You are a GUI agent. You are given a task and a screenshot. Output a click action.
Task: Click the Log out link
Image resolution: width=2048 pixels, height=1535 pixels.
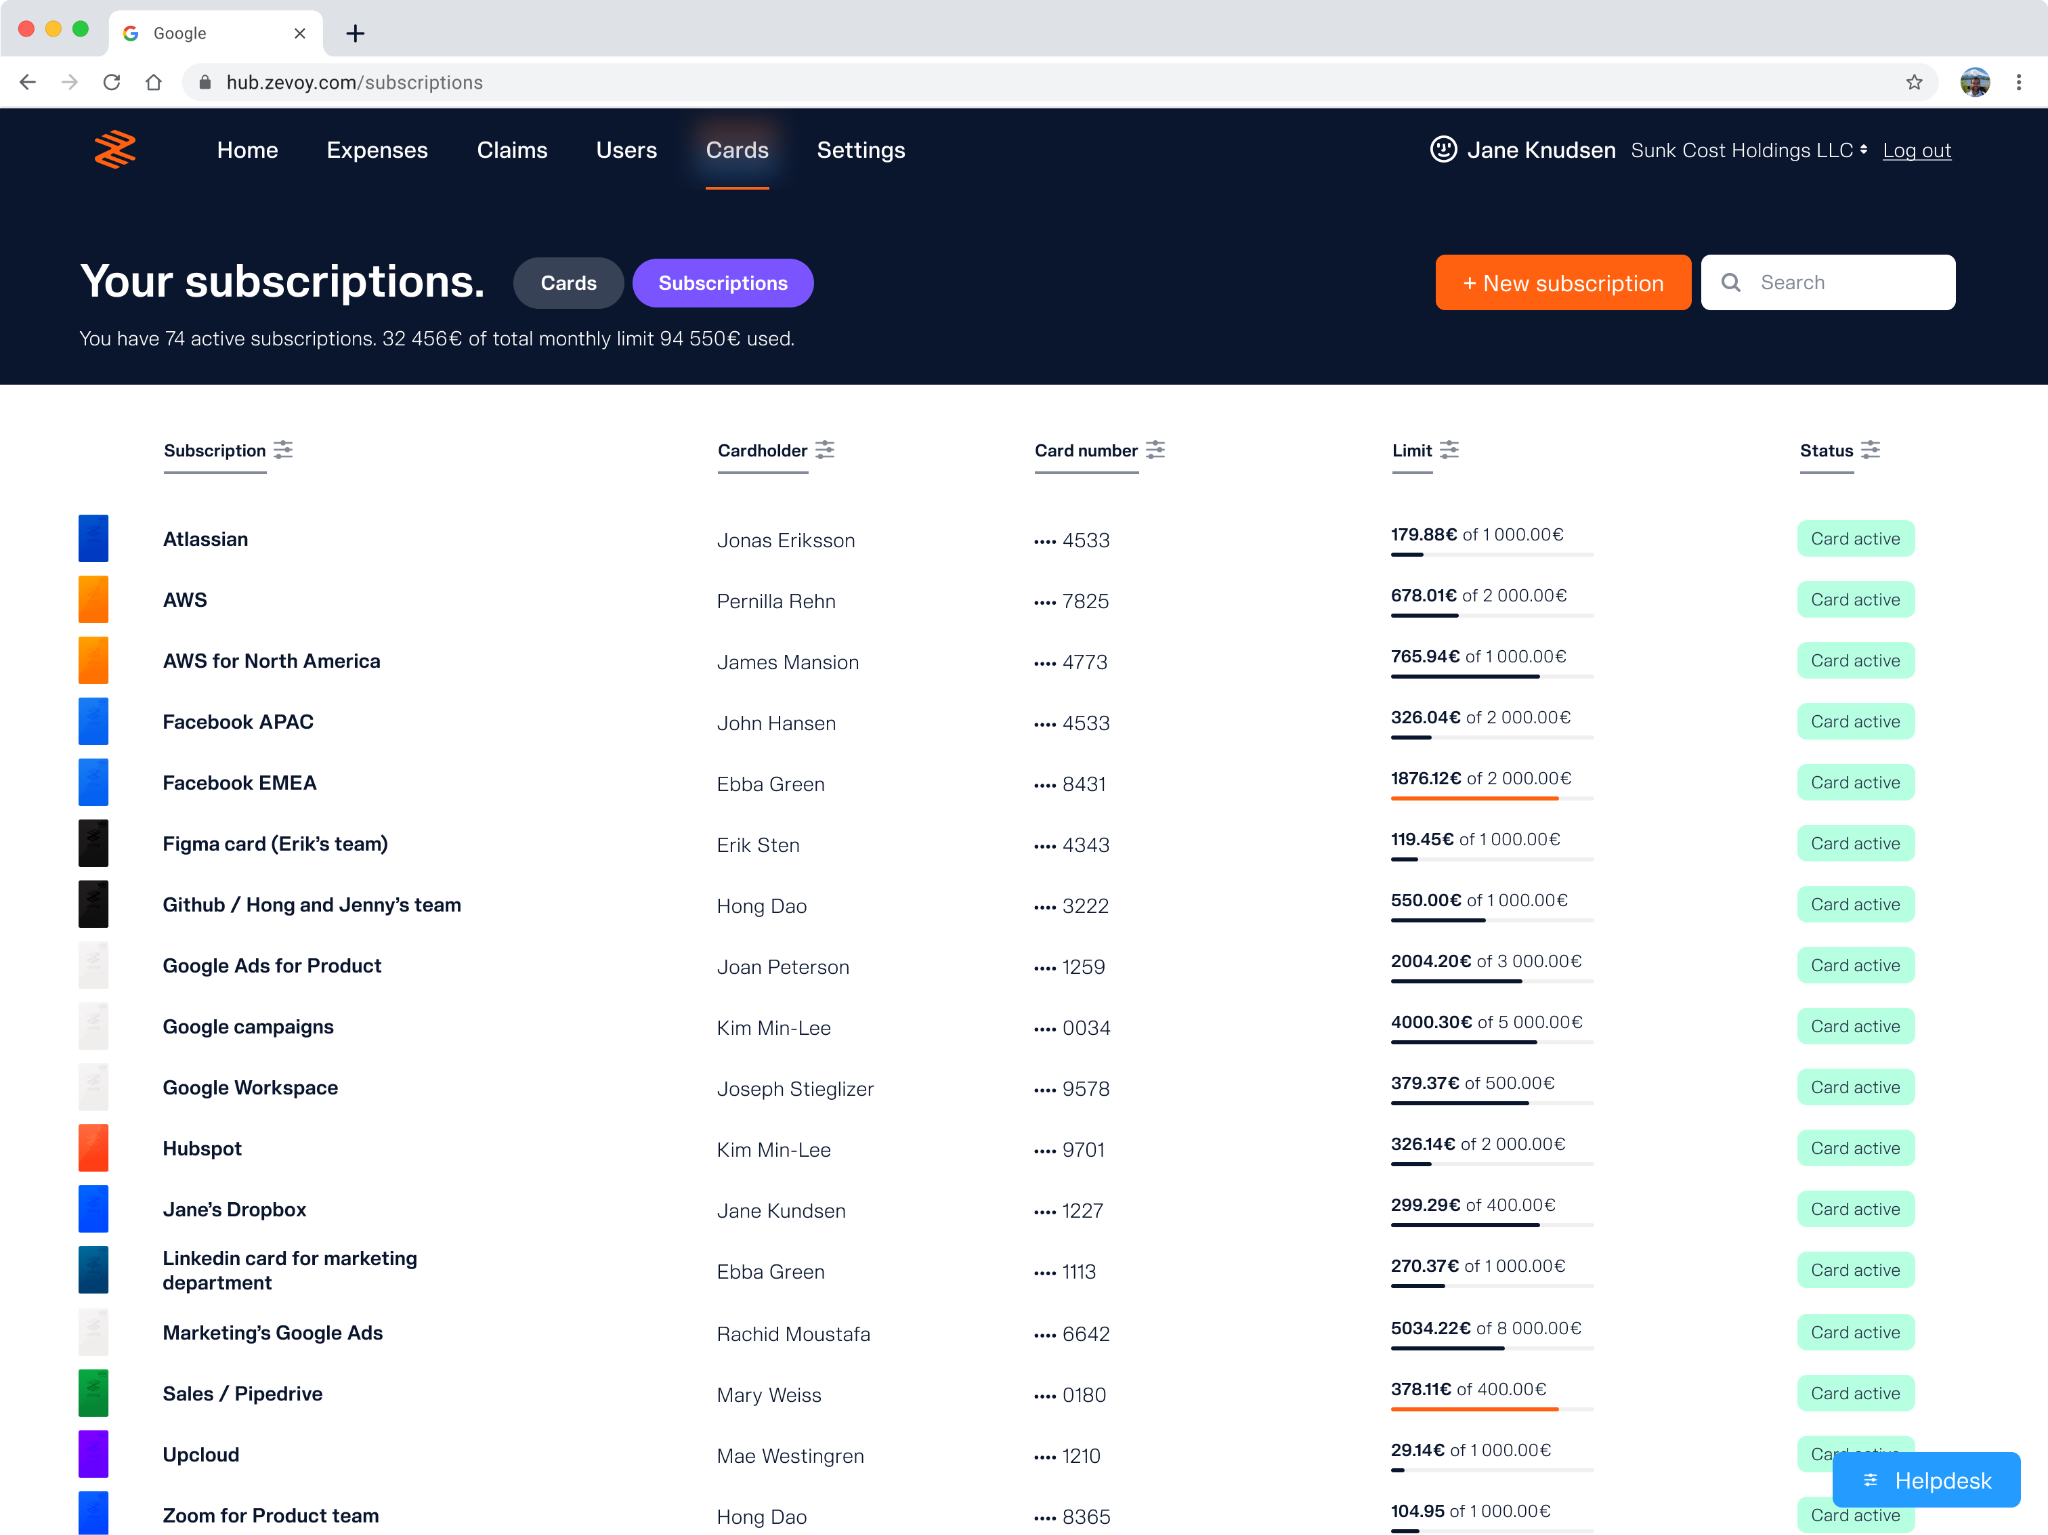click(1917, 150)
